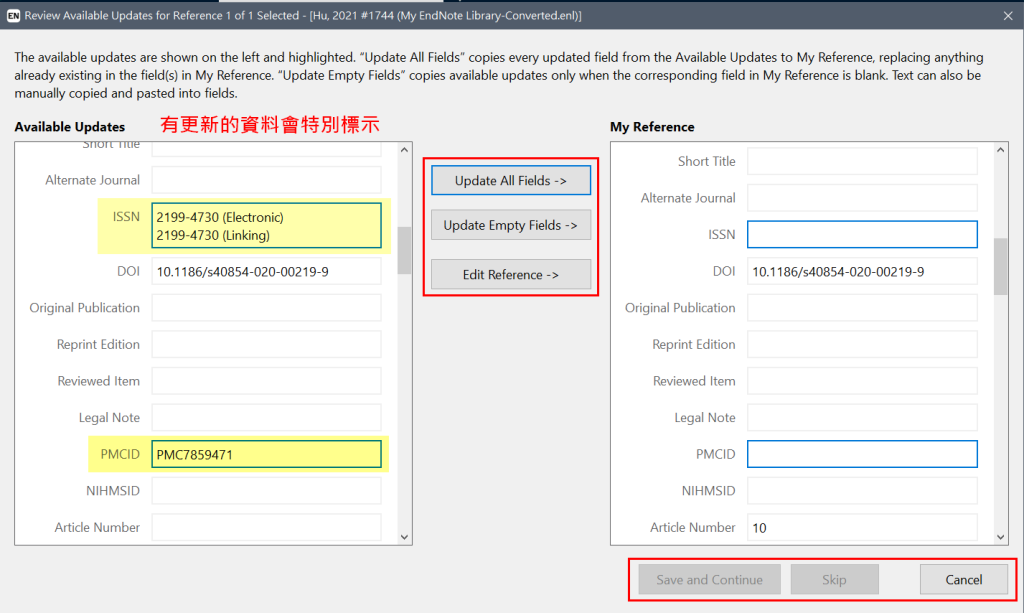
Task: Click the empty ISSN field in My Reference
Action: click(862, 234)
